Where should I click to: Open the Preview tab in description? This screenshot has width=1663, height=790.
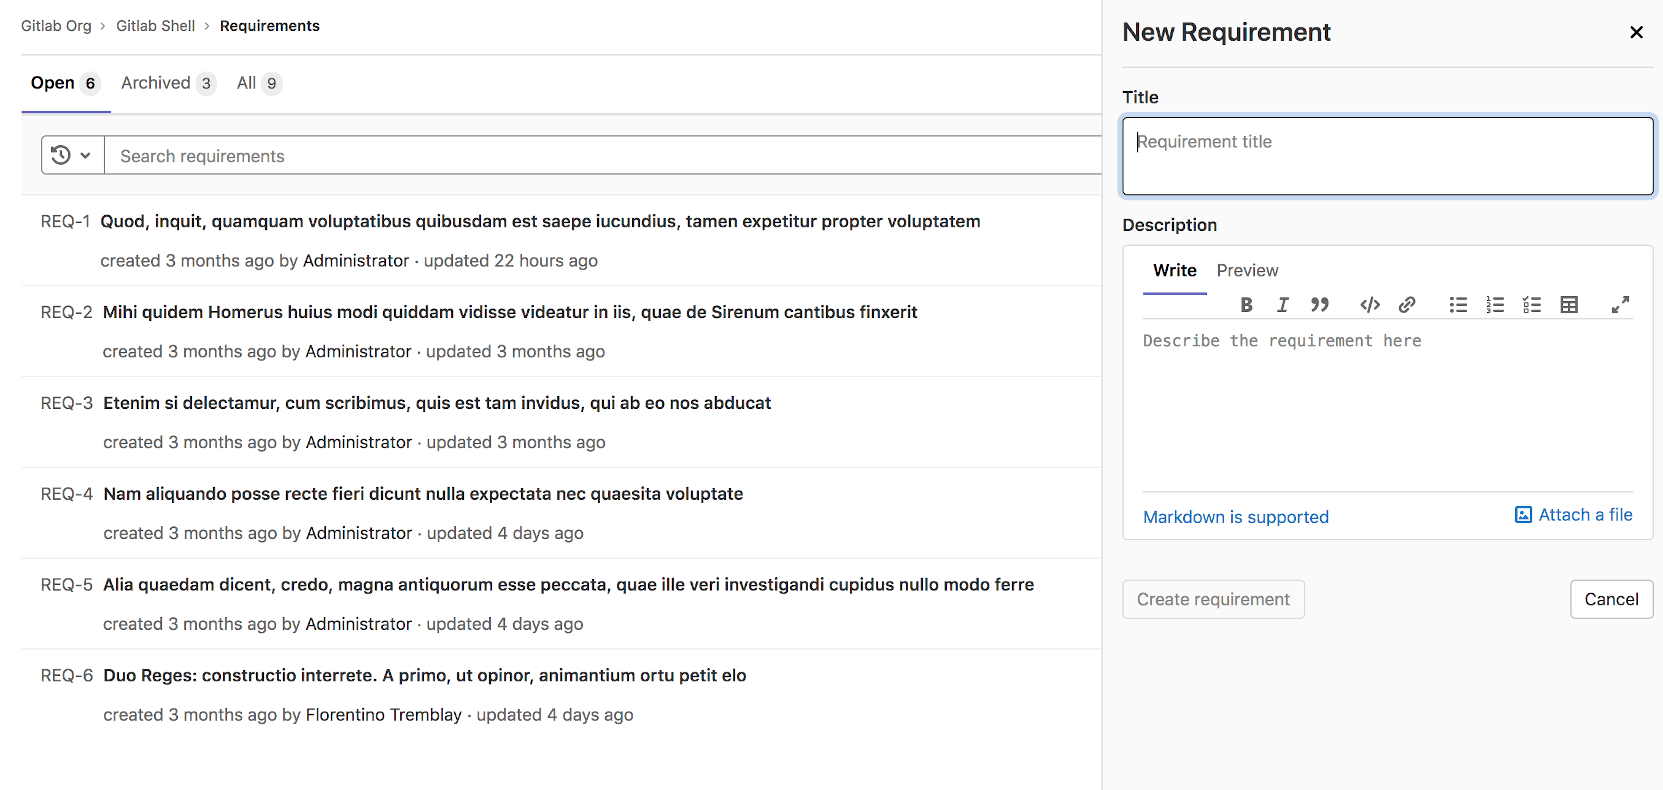pos(1247,270)
